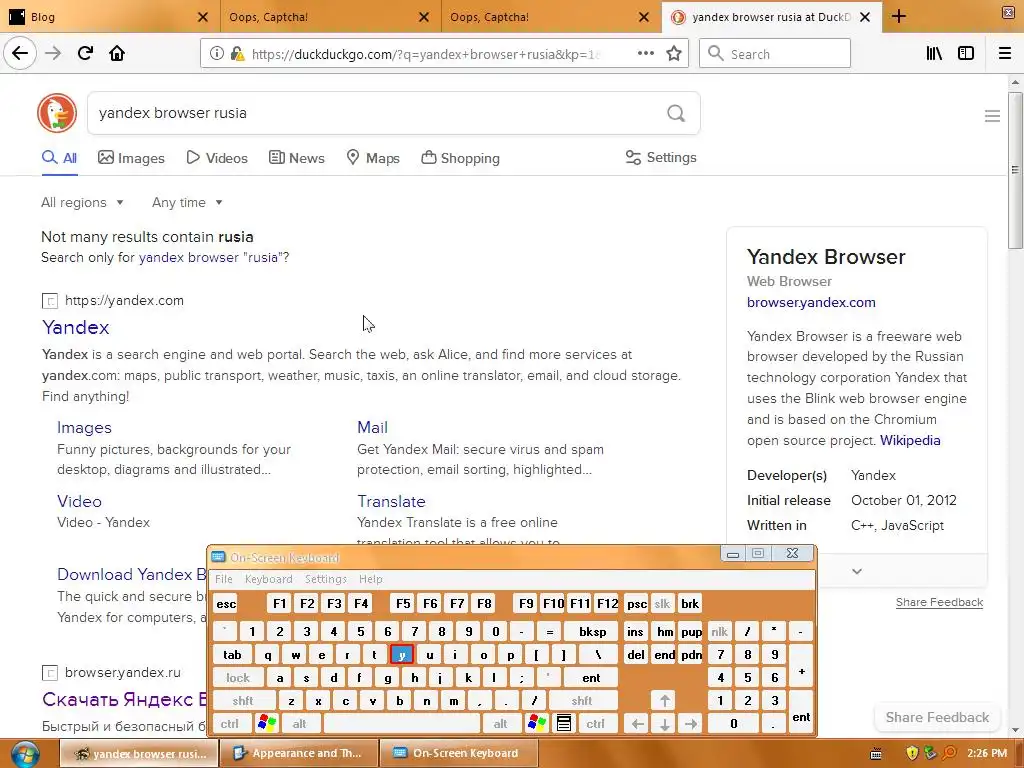Switch to the Shopping search tab
This screenshot has height=768, width=1024.
(x=460, y=158)
